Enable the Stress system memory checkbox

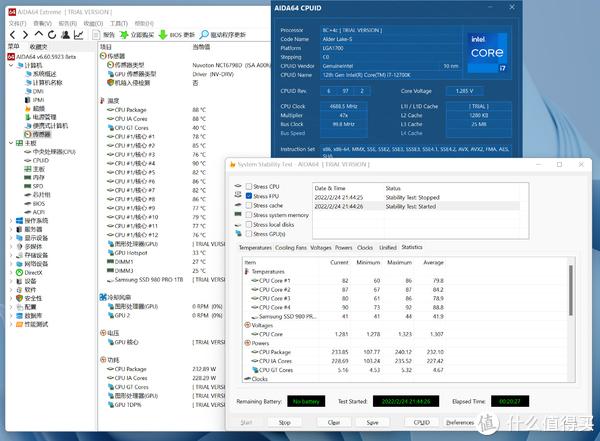249,215
